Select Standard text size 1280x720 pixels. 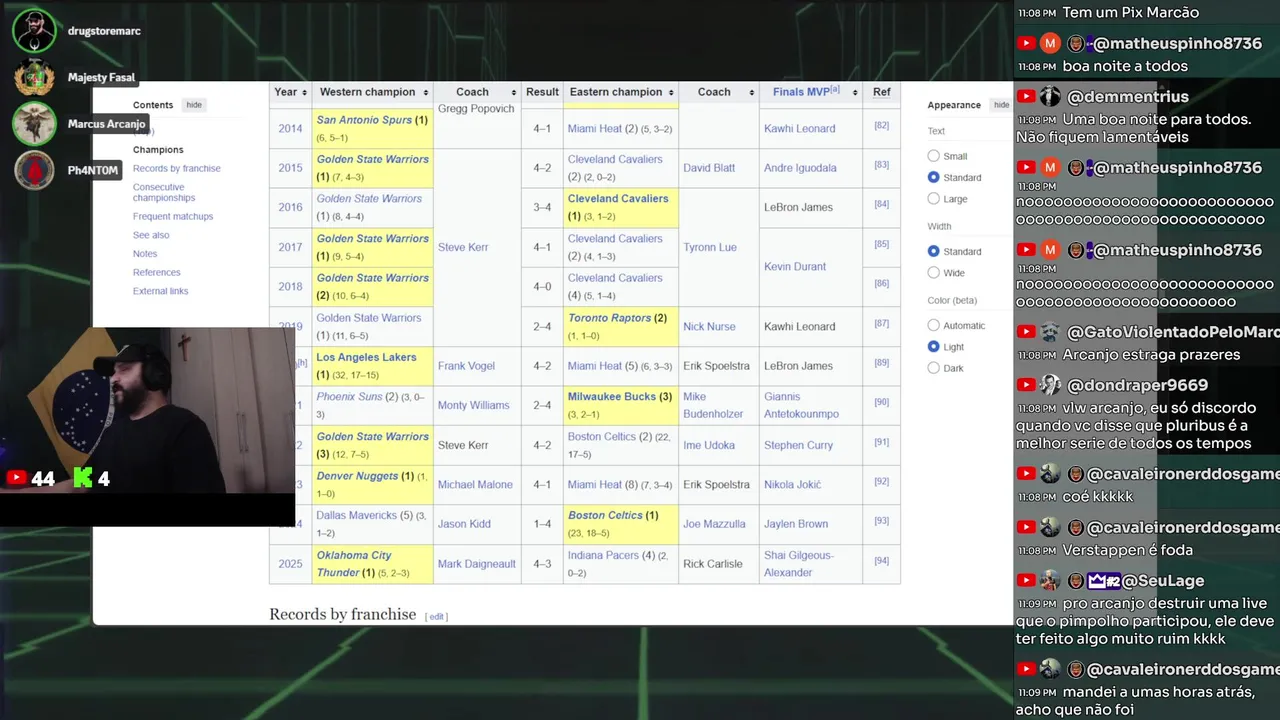tap(933, 177)
